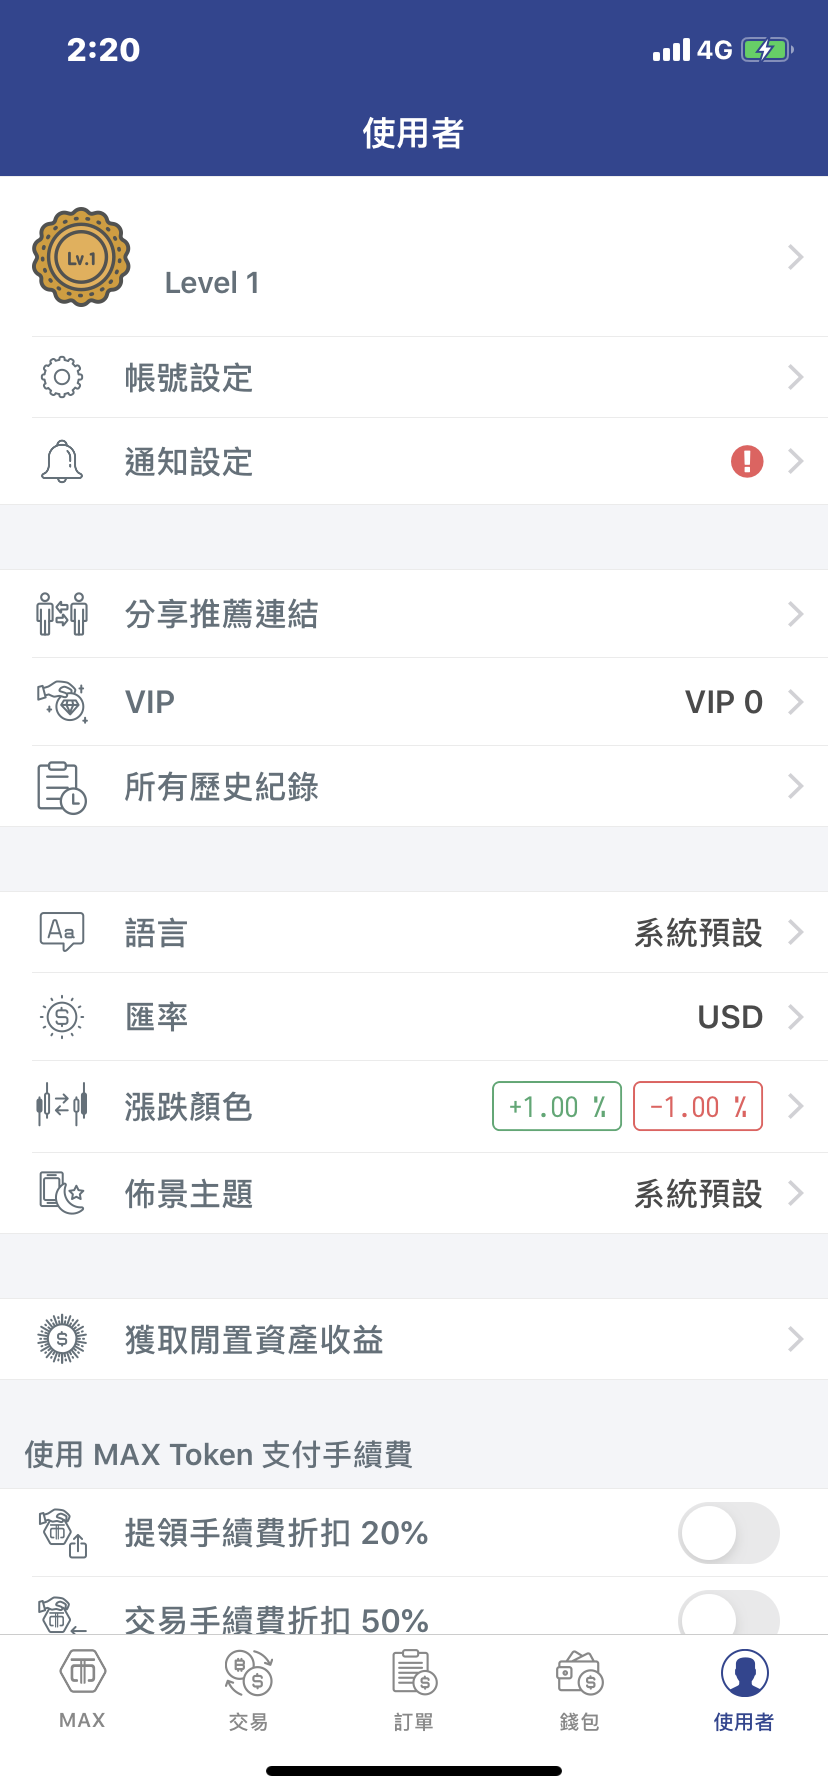Screen dimensions: 828x1792
Task: Expand 佈景主題 theme options chevron
Action: [796, 1193]
